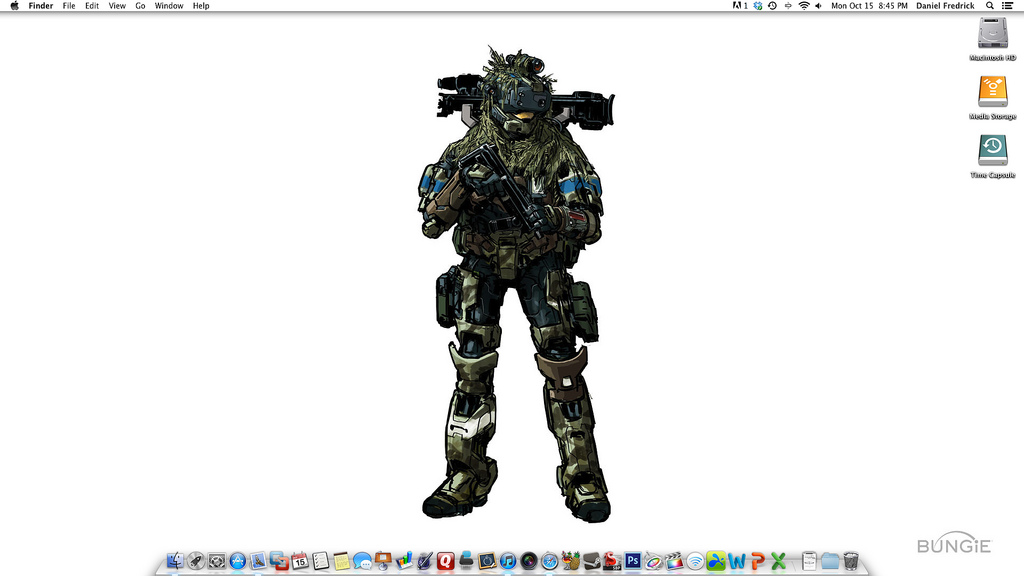1024x576 pixels.
Task: Launch Adobe Photoshop from the dock
Action: (633, 560)
